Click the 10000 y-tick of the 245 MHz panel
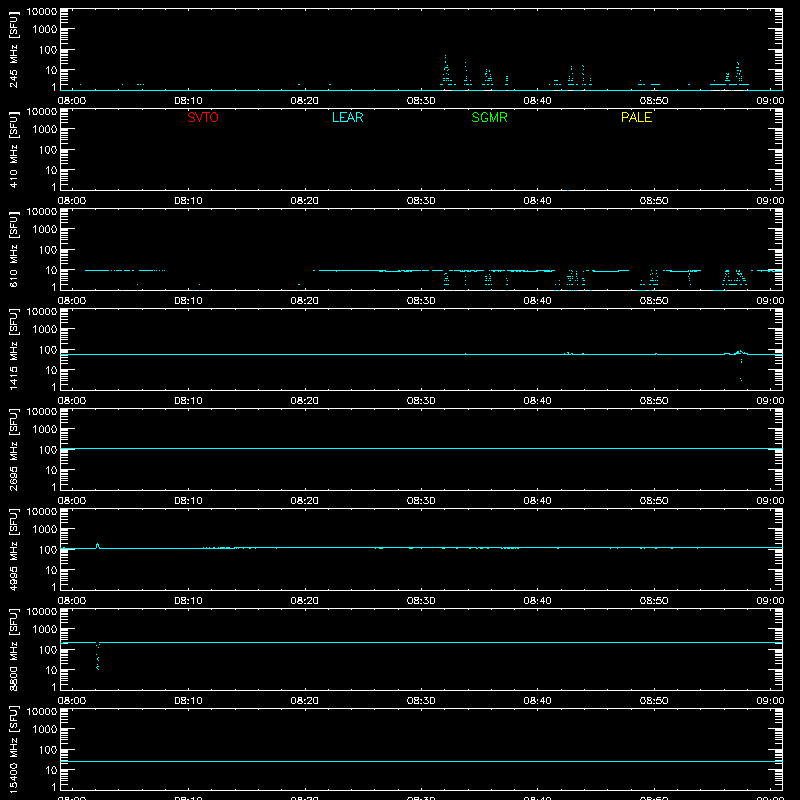 pyautogui.click(x=42, y=12)
